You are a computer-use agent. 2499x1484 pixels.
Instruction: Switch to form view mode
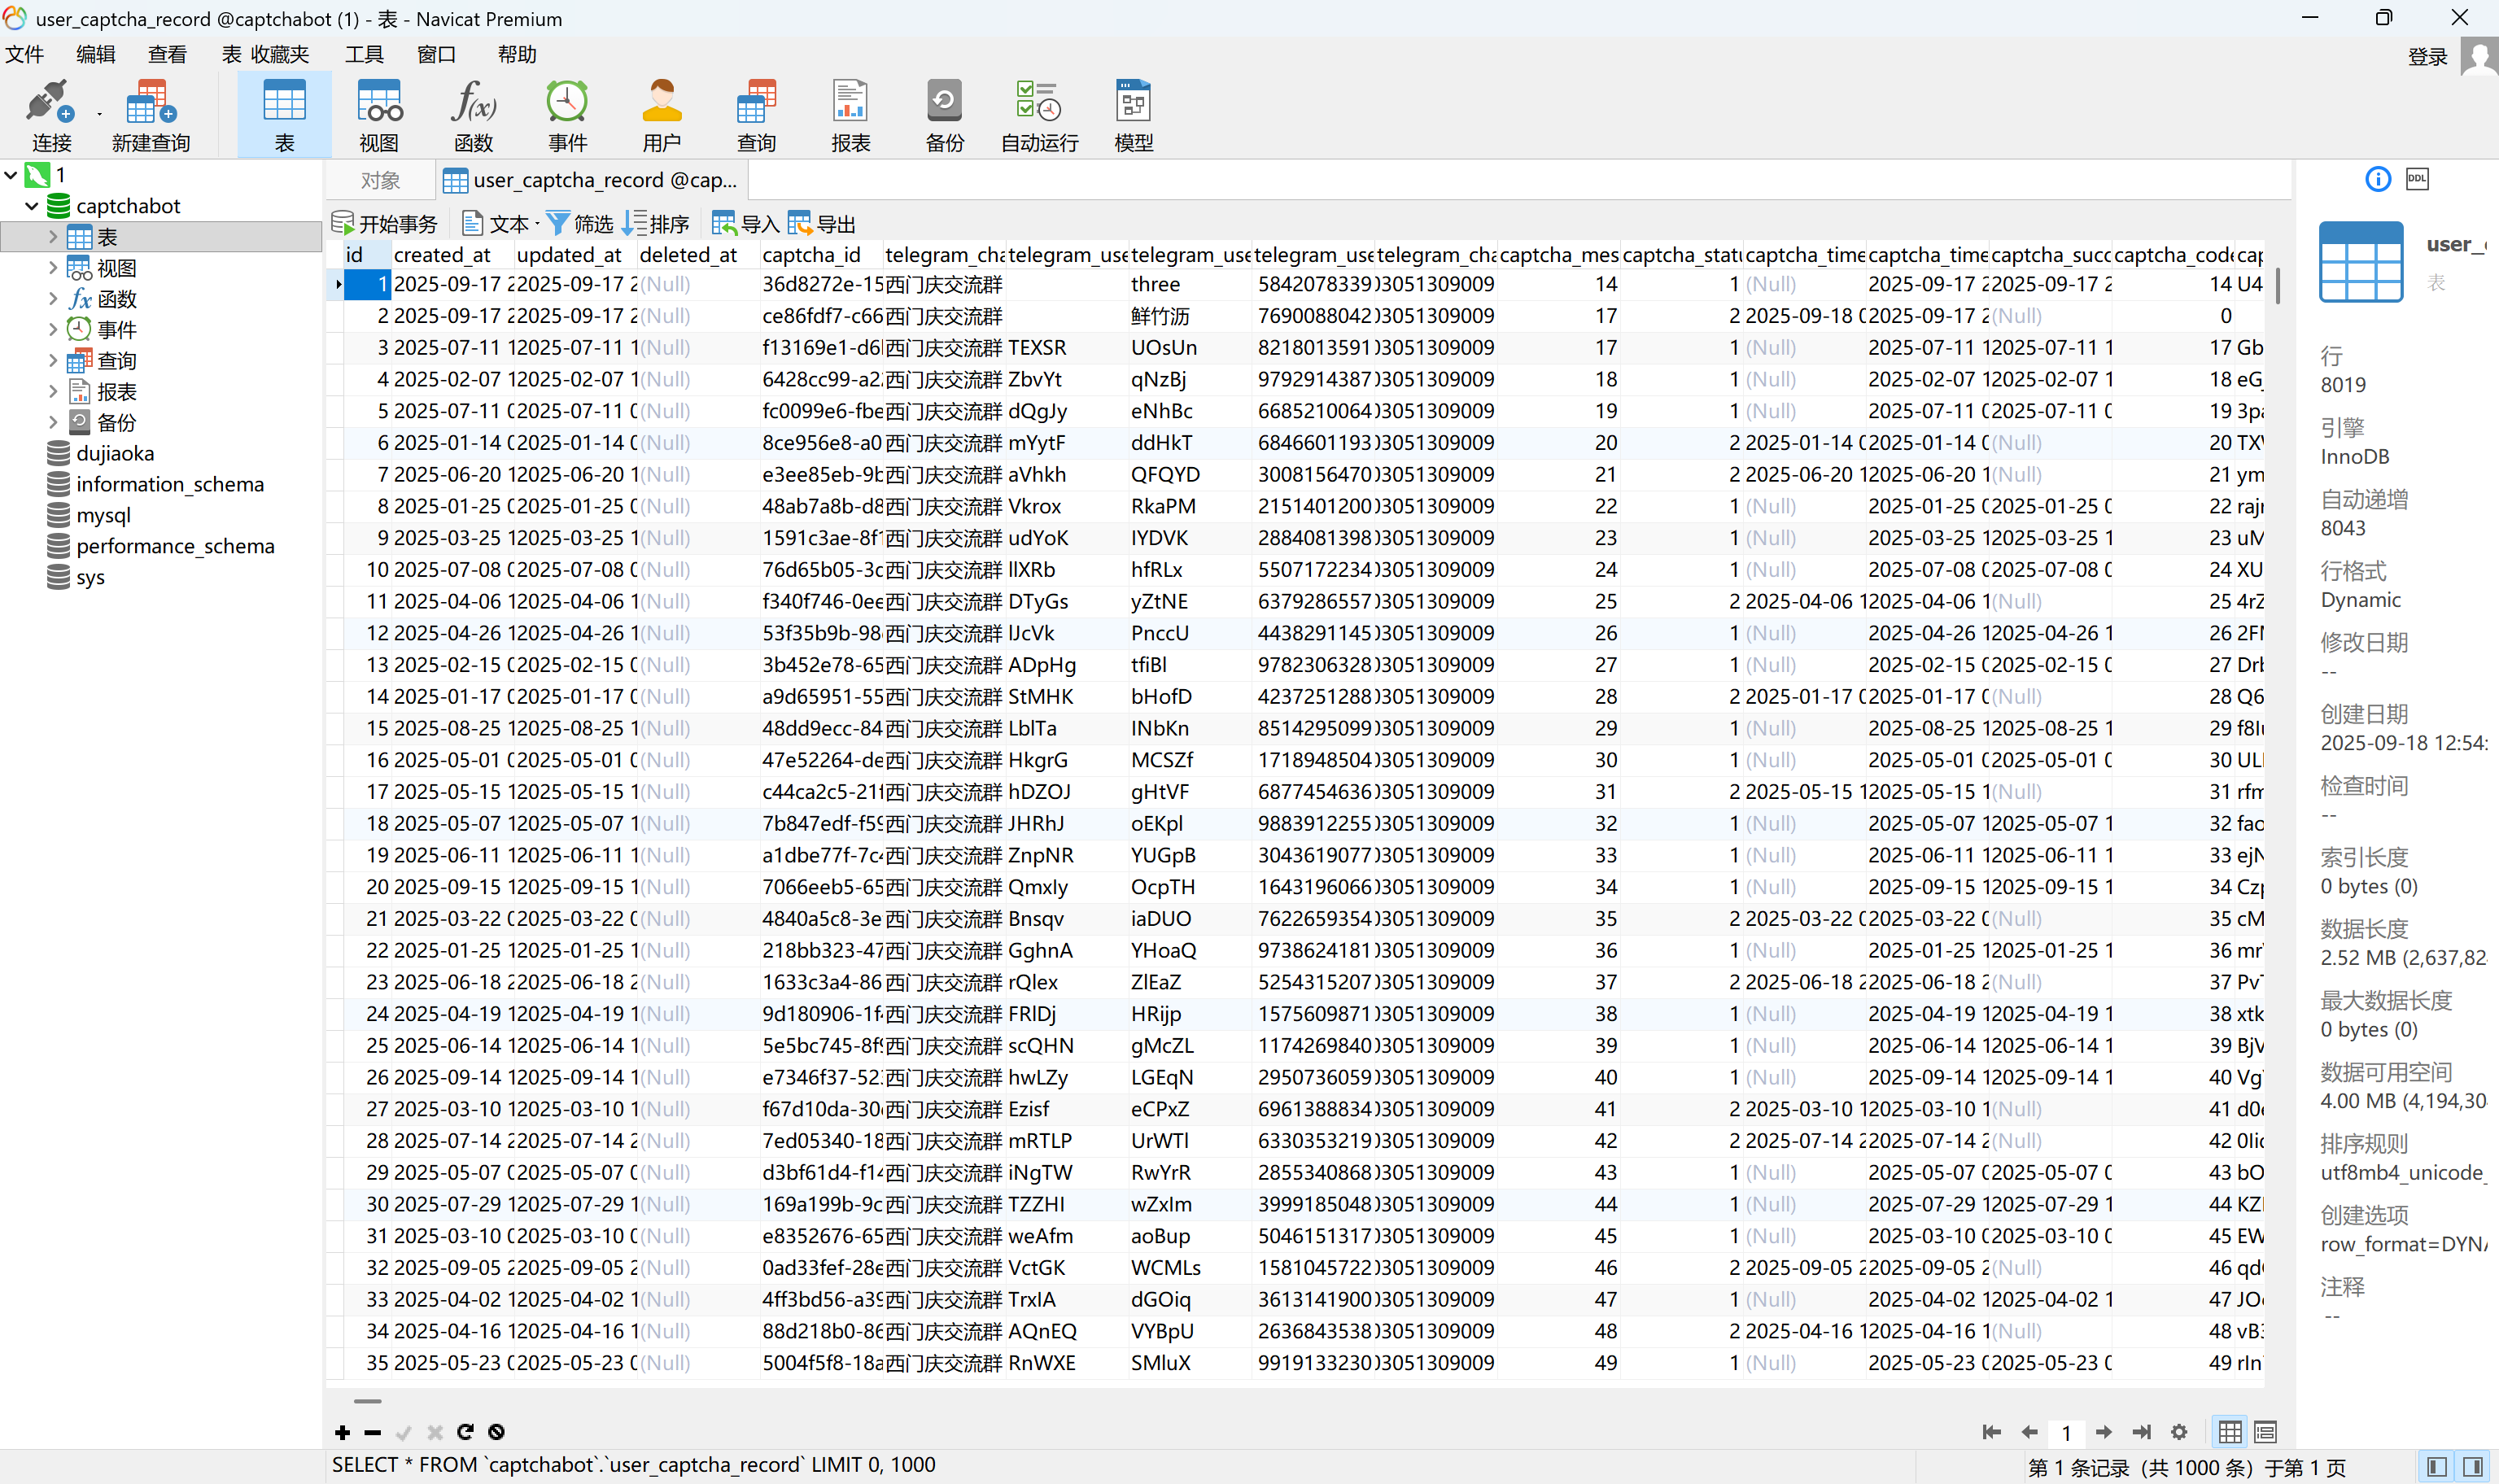click(x=2265, y=1432)
